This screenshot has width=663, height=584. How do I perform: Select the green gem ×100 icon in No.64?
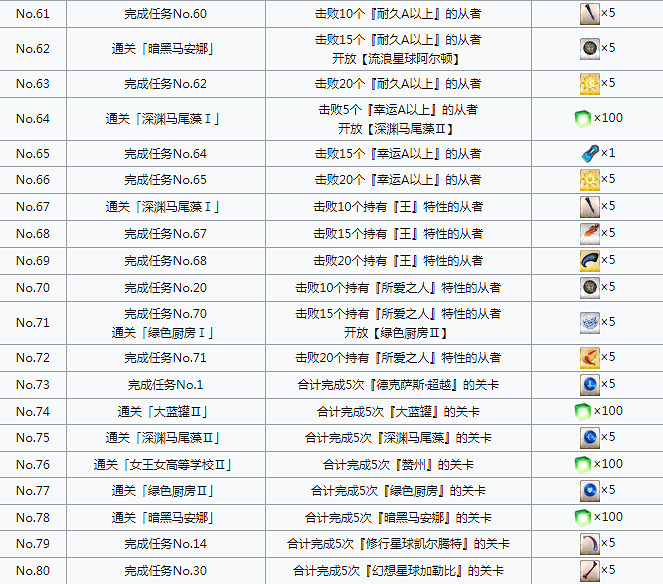(584, 118)
